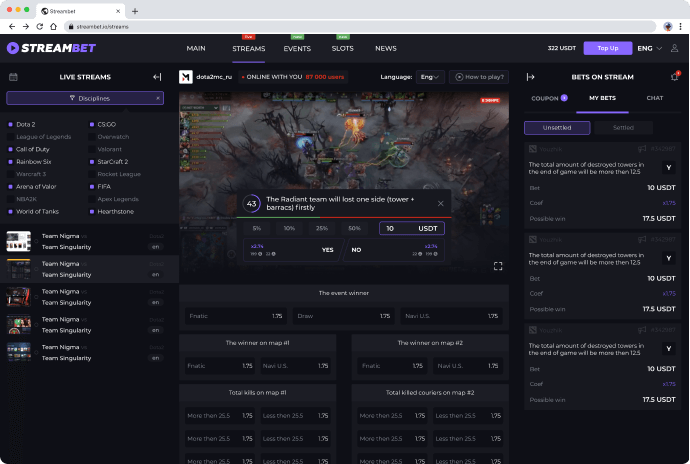Collapse the Live Streams sidebar arrow icon
690x464 pixels.
click(157, 77)
